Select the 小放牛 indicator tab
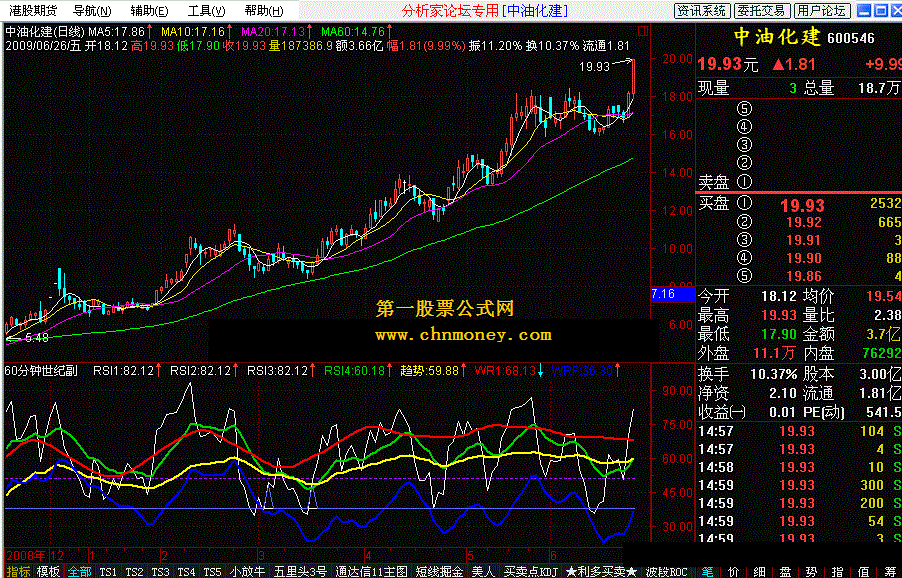 tap(247, 571)
